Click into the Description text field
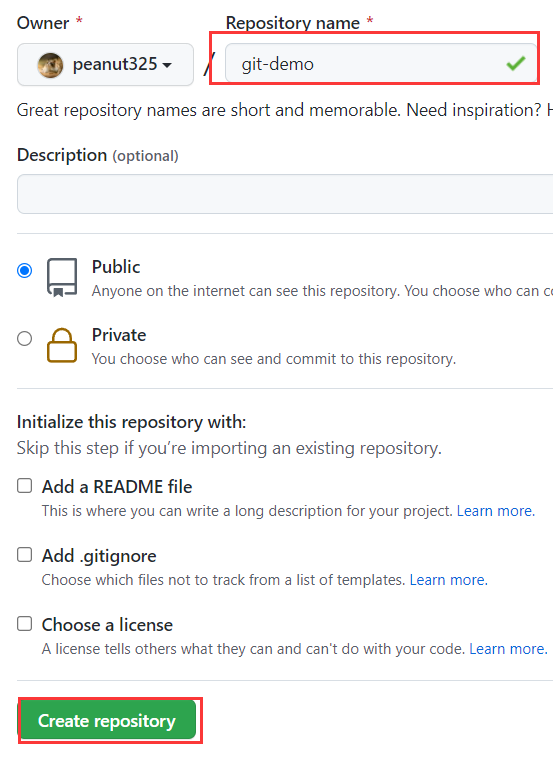This screenshot has width=553, height=760. click(285, 194)
